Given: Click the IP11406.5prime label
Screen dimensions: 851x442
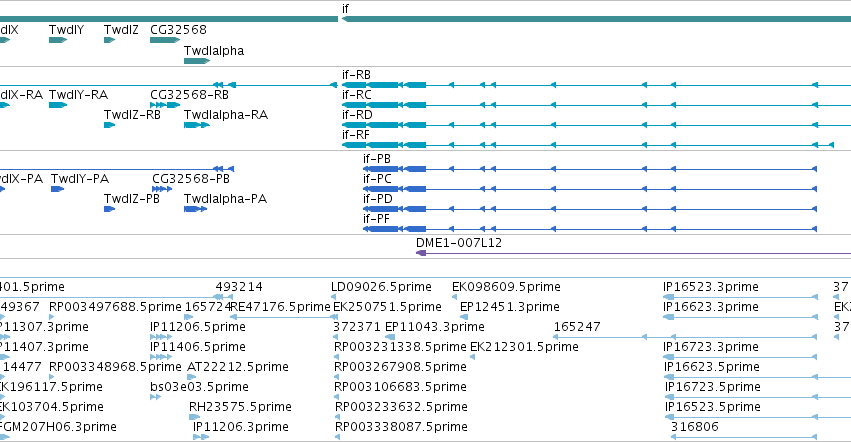Looking at the screenshot, I should pyautogui.click(x=198, y=348).
